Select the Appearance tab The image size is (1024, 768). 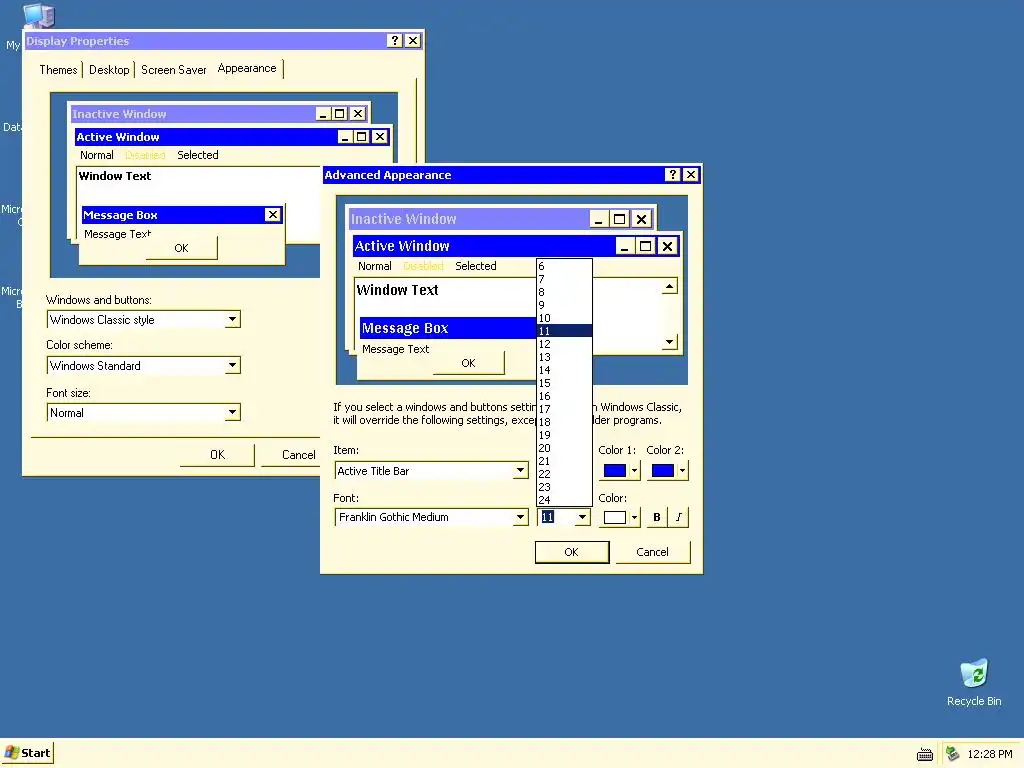247,68
